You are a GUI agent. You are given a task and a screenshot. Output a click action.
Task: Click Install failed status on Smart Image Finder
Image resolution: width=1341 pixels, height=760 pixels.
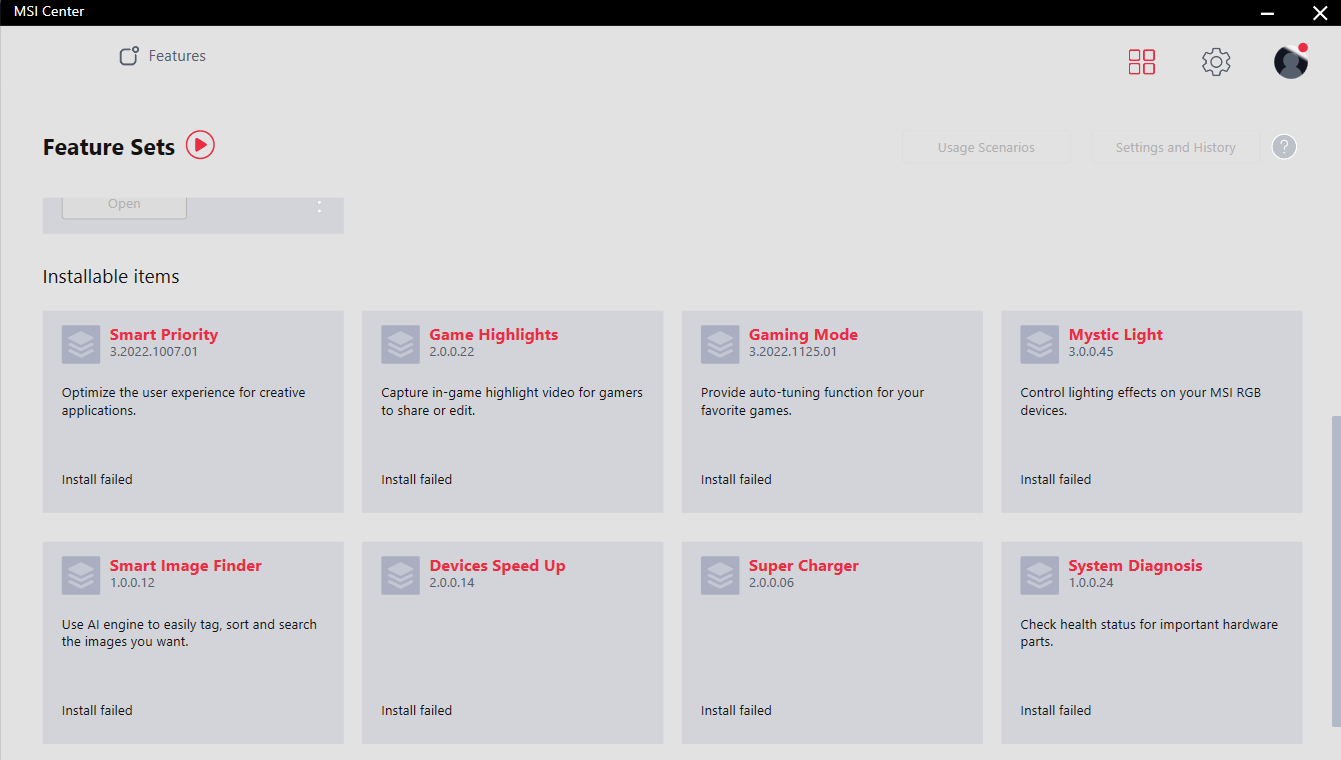97,711
